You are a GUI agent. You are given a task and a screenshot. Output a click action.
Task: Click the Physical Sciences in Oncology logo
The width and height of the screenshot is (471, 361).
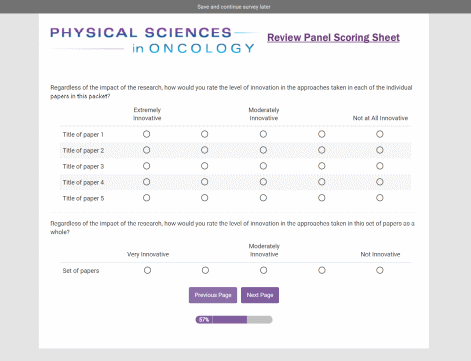(x=153, y=41)
